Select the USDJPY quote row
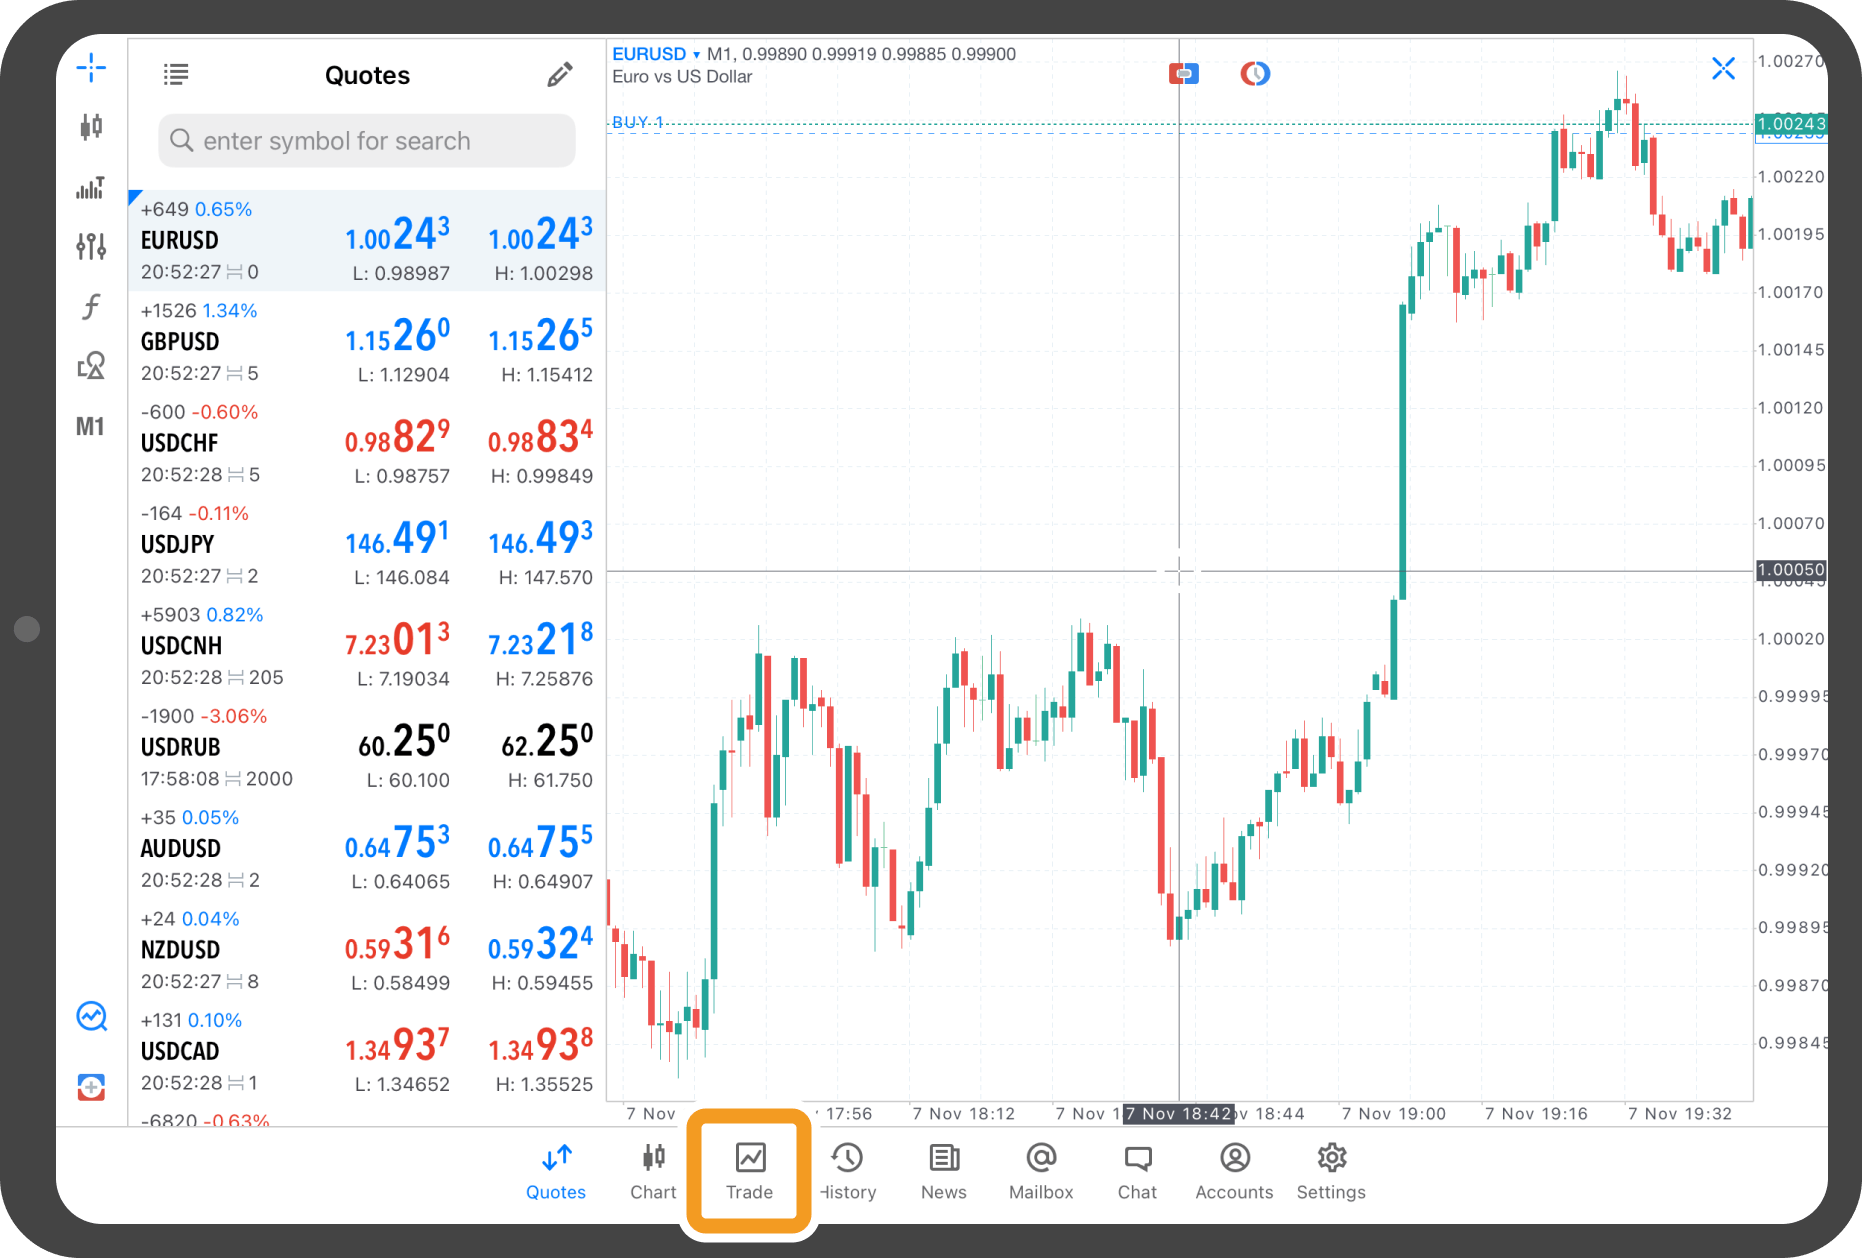This screenshot has height=1258, width=1862. tap(367, 545)
